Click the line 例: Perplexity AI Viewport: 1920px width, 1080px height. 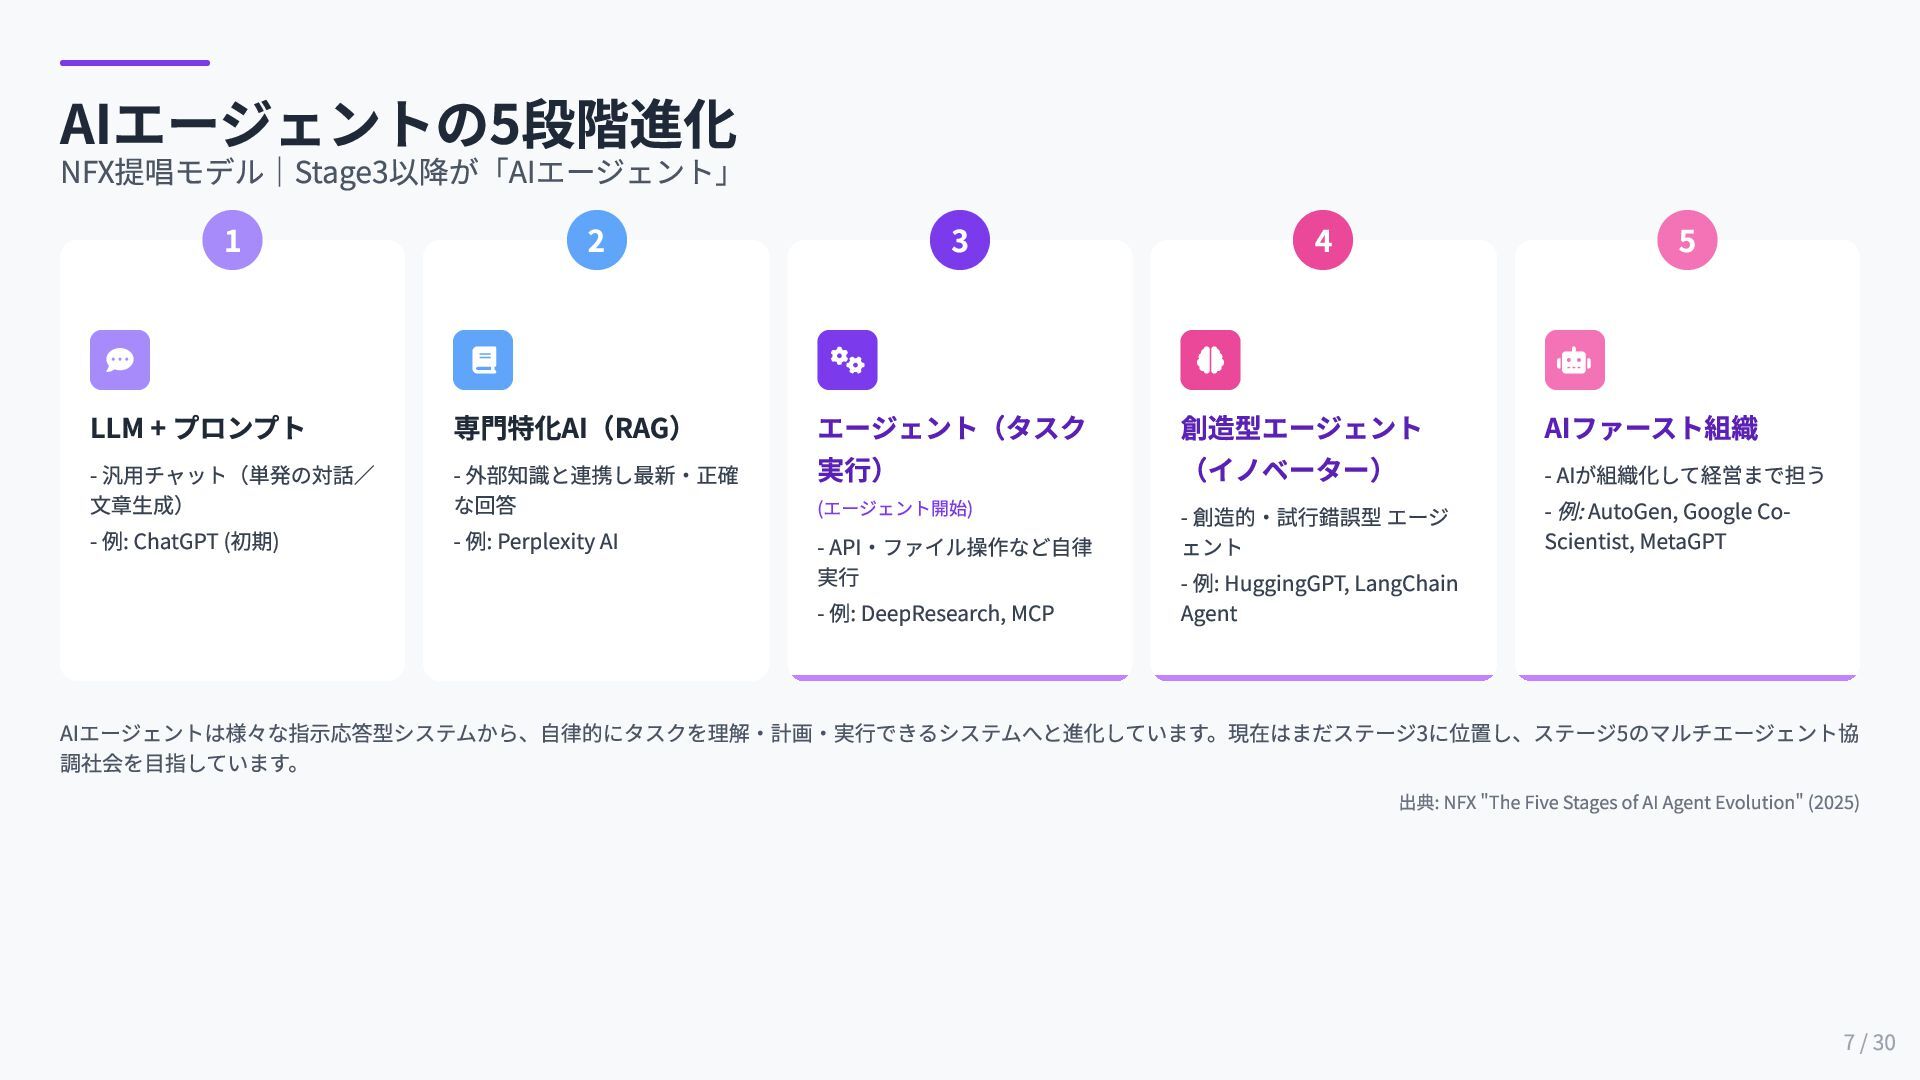pyautogui.click(x=536, y=542)
